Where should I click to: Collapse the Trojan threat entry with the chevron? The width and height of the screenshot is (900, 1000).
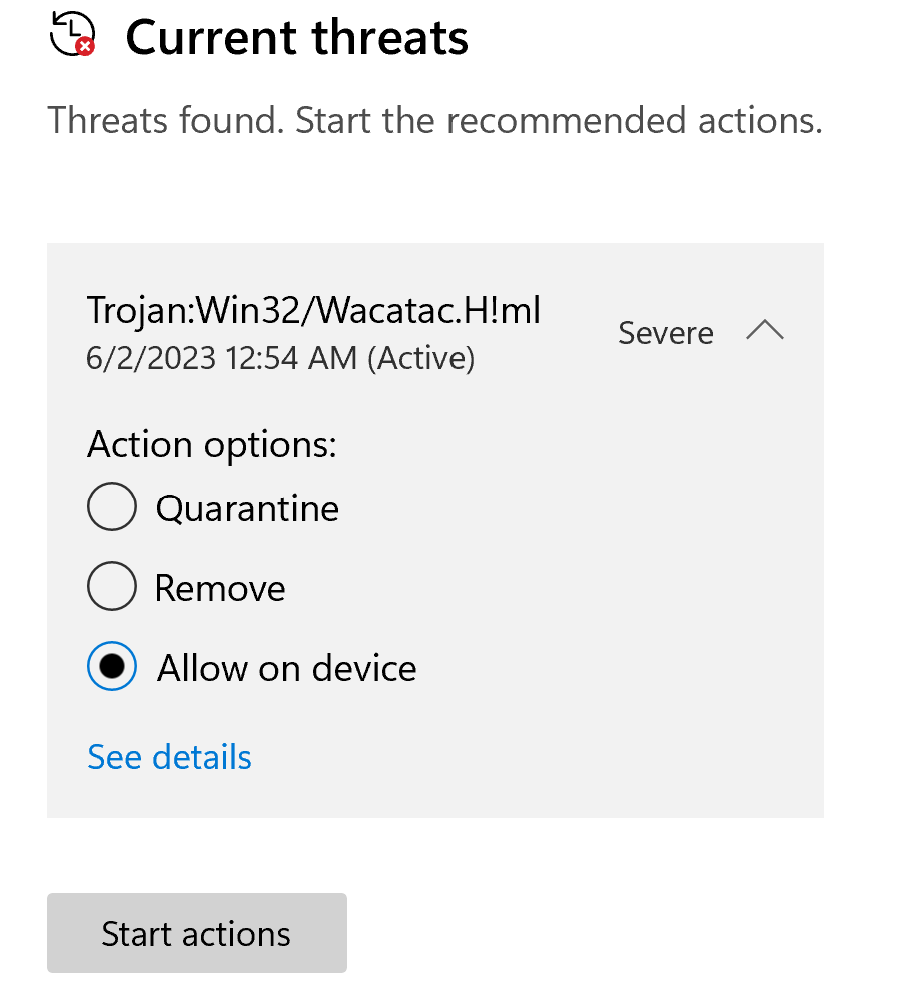tap(765, 332)
